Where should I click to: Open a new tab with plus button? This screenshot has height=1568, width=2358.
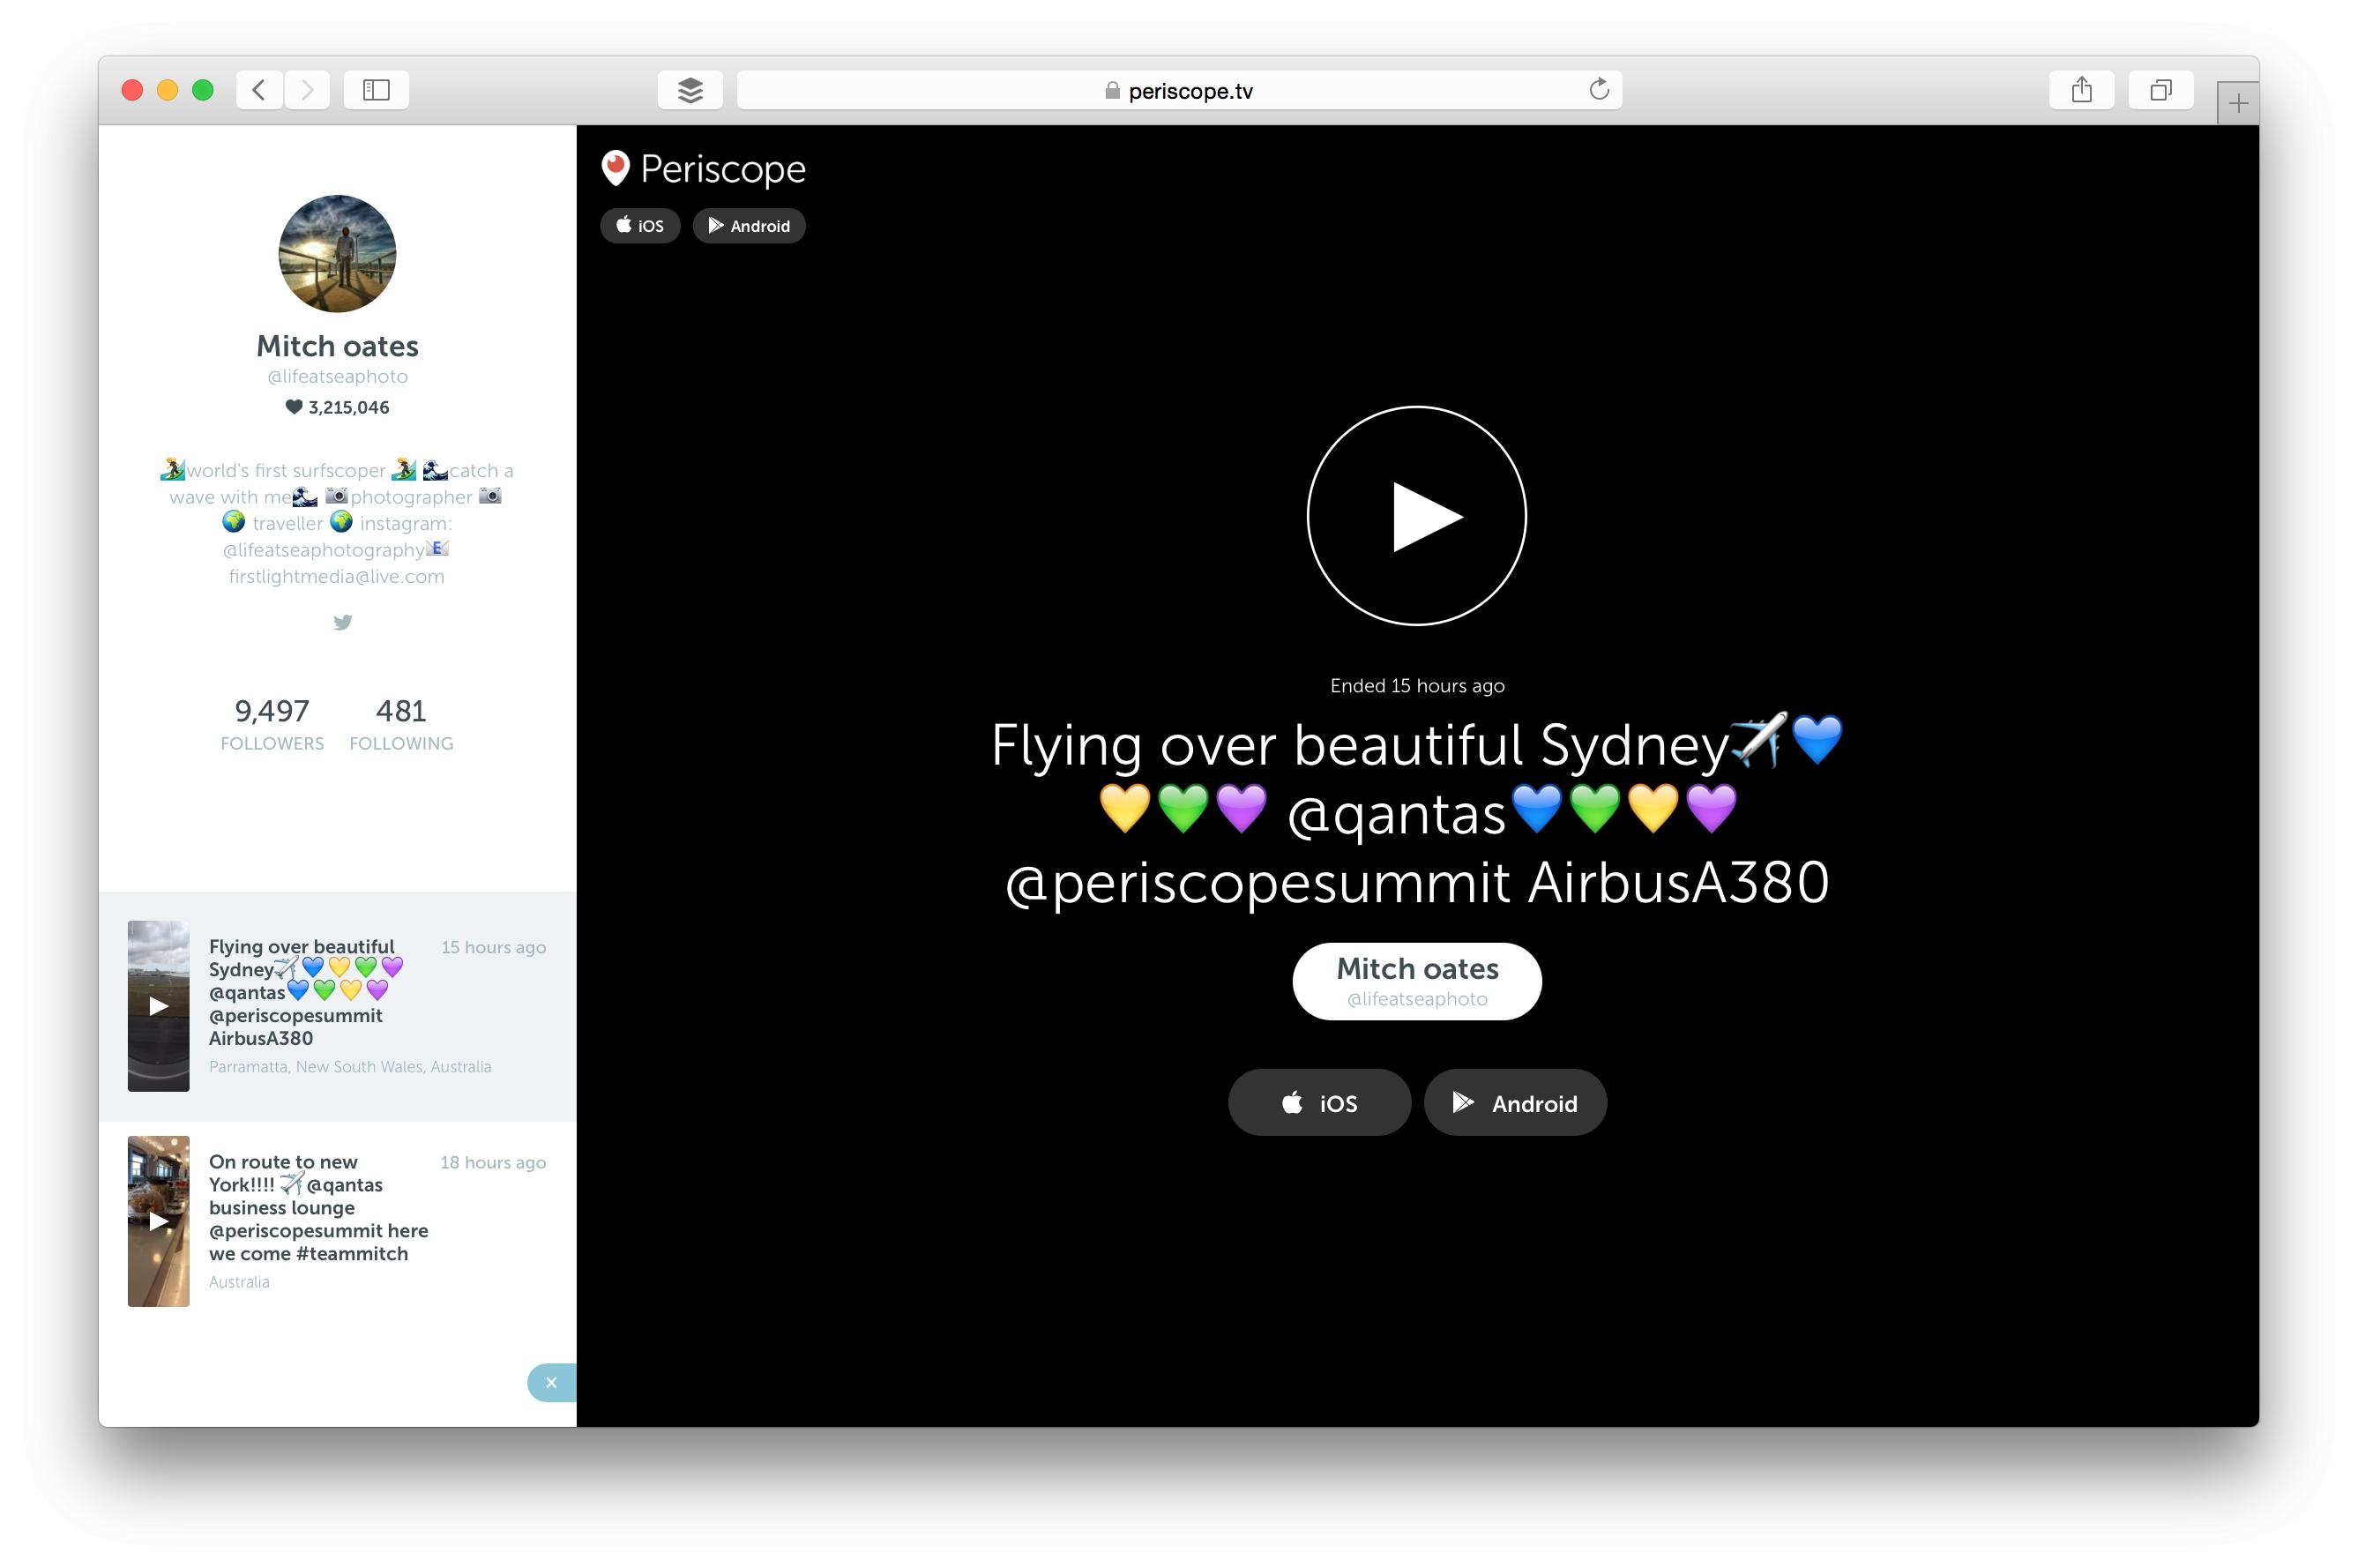[x=2238, y=103]
